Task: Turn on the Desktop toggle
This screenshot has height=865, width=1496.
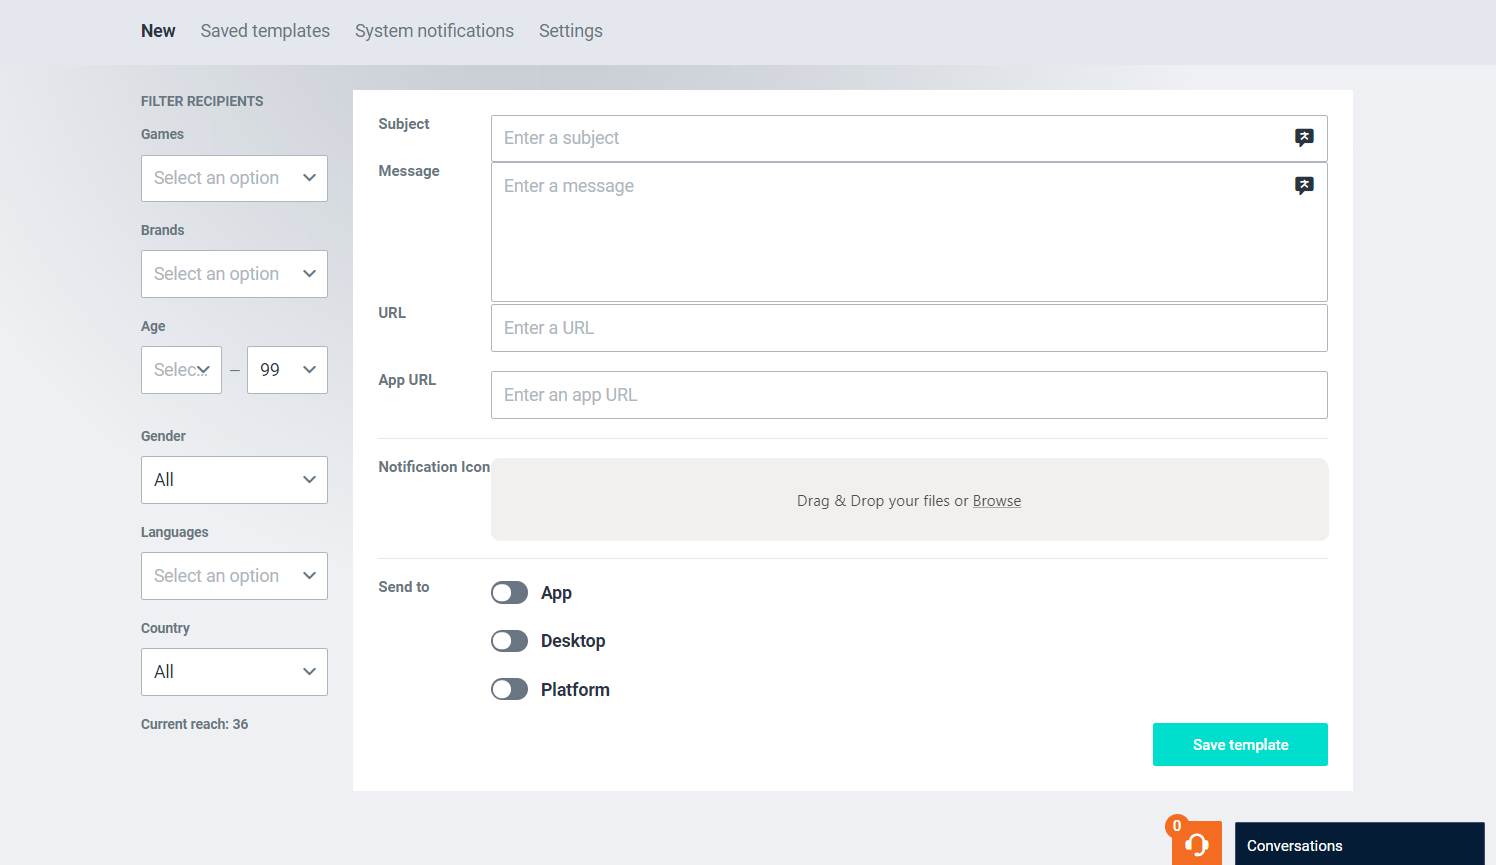Action: coord(509,641)
